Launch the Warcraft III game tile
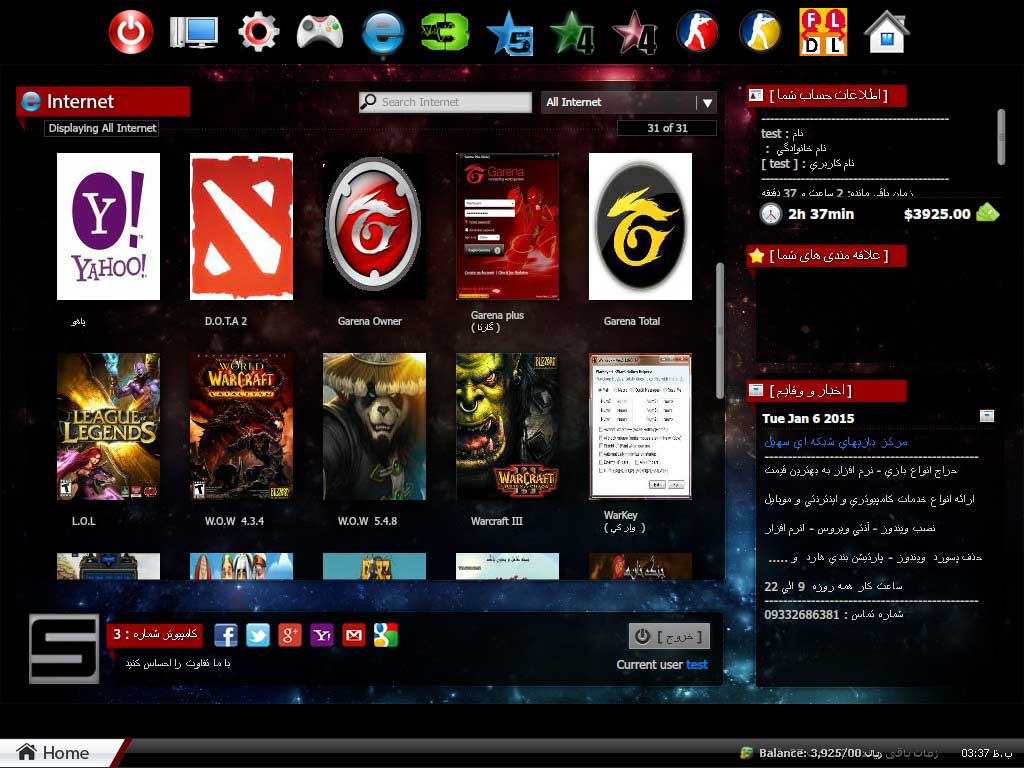1024x768 pixels. 507,426
